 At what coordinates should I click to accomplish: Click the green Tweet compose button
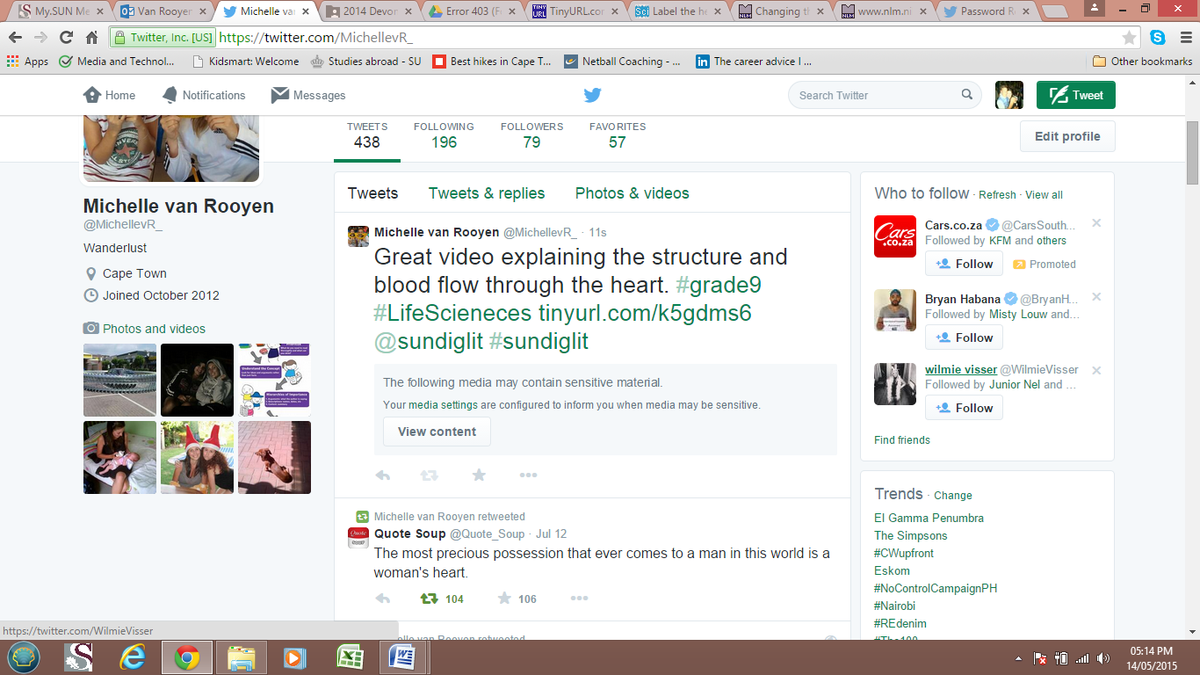coord(1076,95)
